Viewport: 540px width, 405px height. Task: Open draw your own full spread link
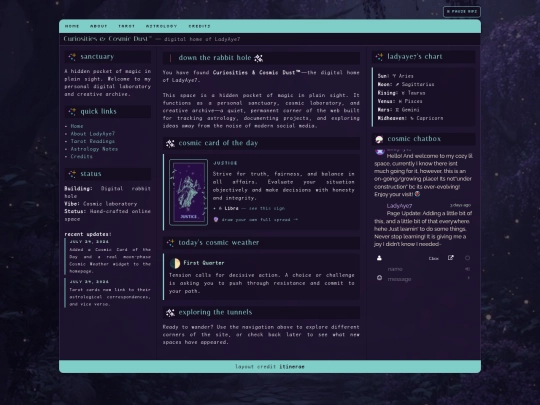[x=260, y=220]
